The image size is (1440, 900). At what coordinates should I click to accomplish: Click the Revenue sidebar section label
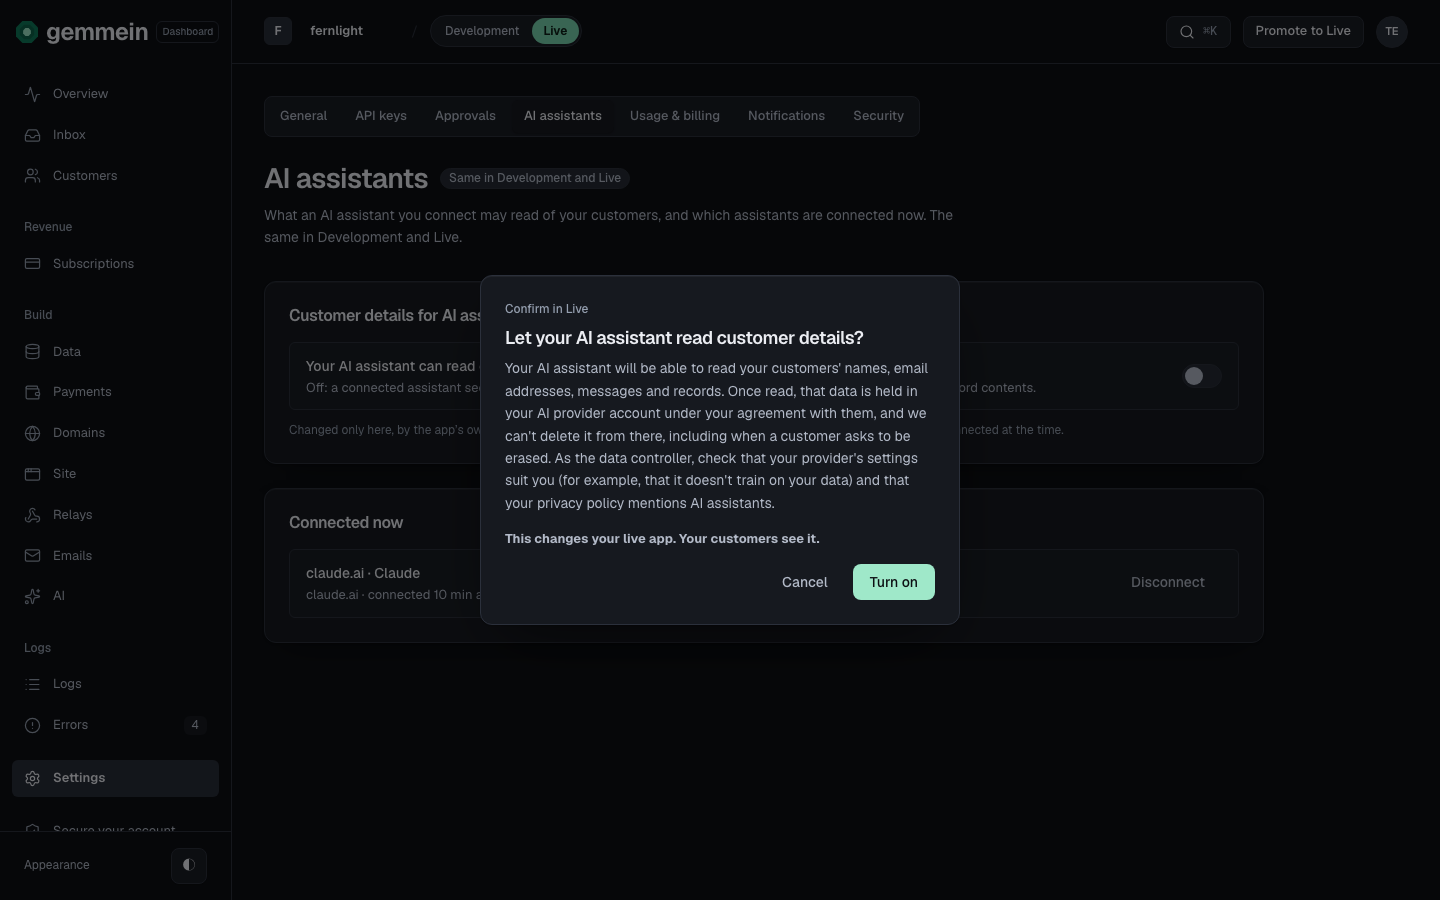pyautogui.click(x=48, y=227)
